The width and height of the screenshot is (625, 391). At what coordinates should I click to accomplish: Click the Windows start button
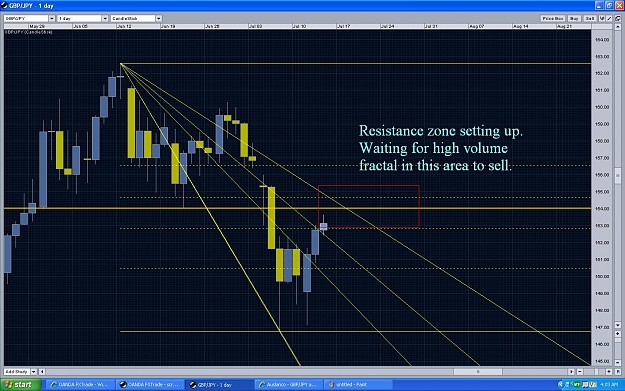tap(21, 385)
